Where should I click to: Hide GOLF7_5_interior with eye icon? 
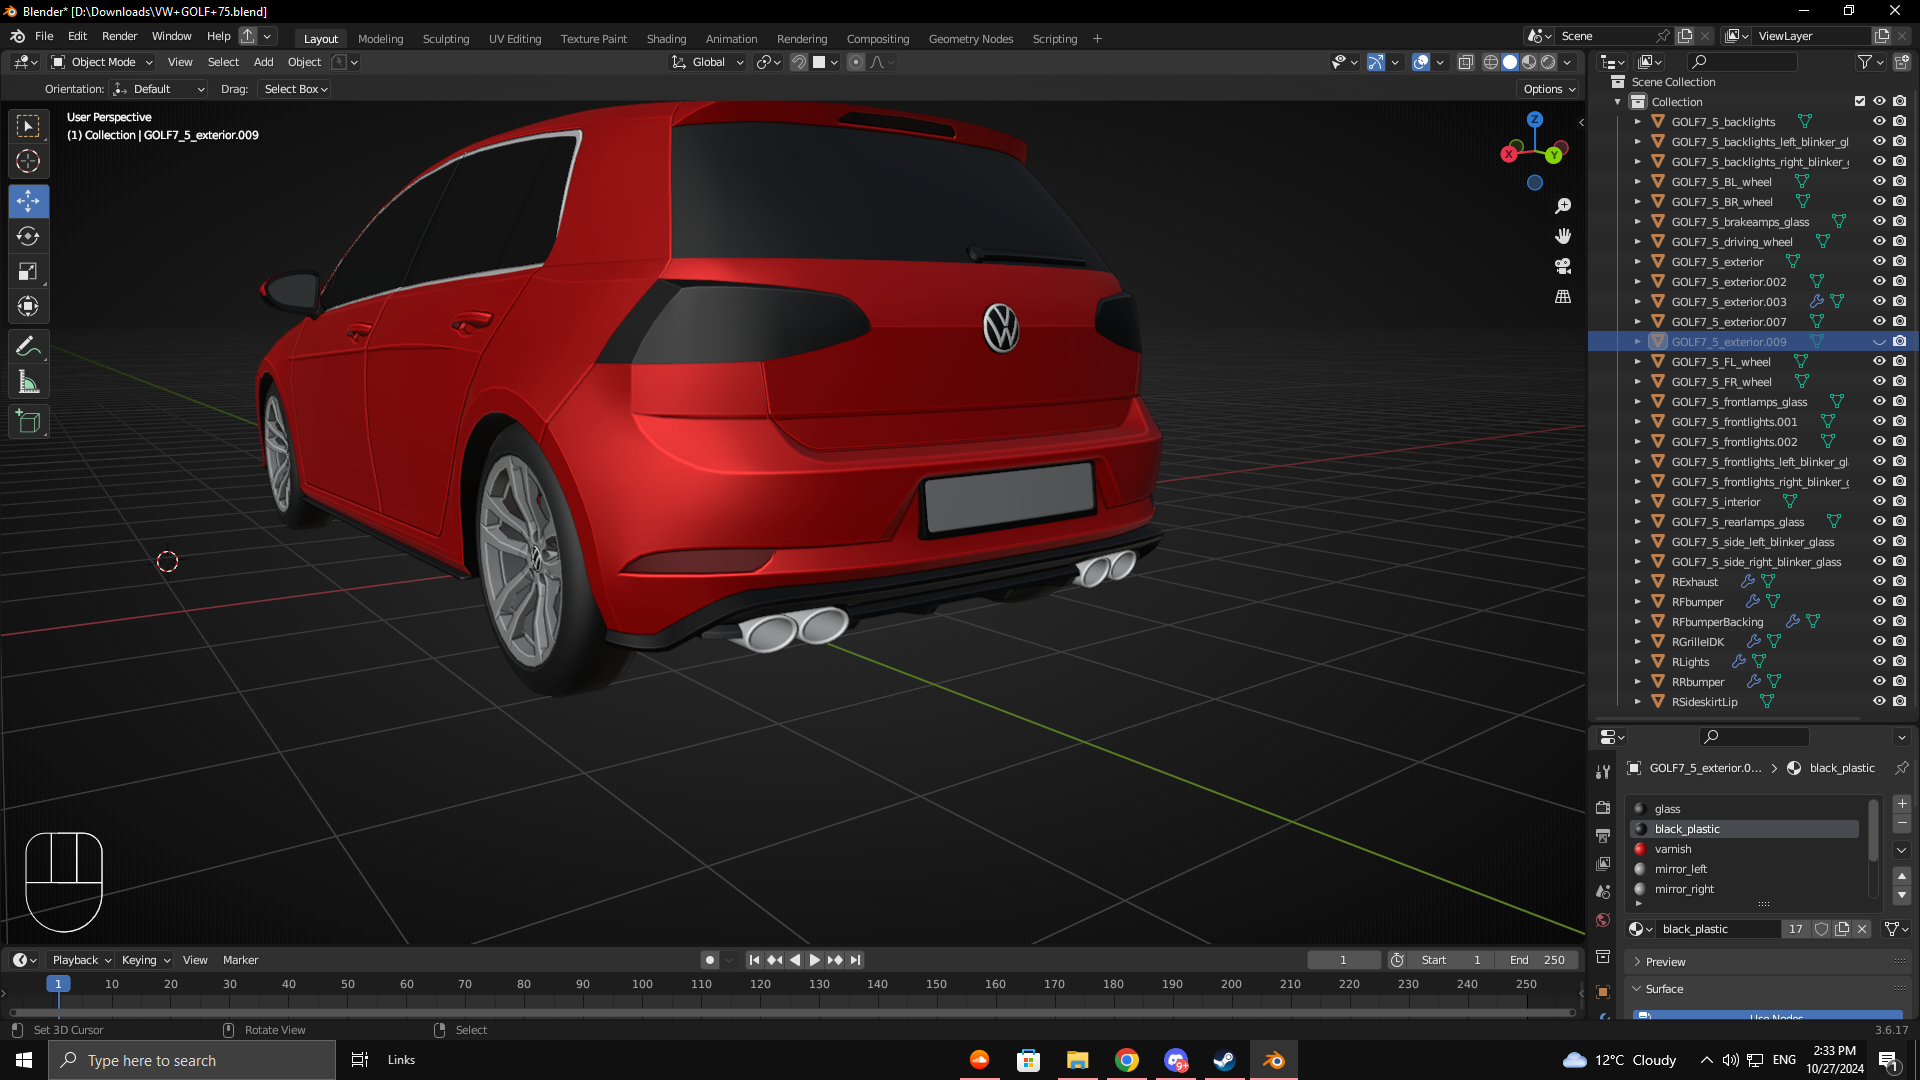coord(1879,501)
